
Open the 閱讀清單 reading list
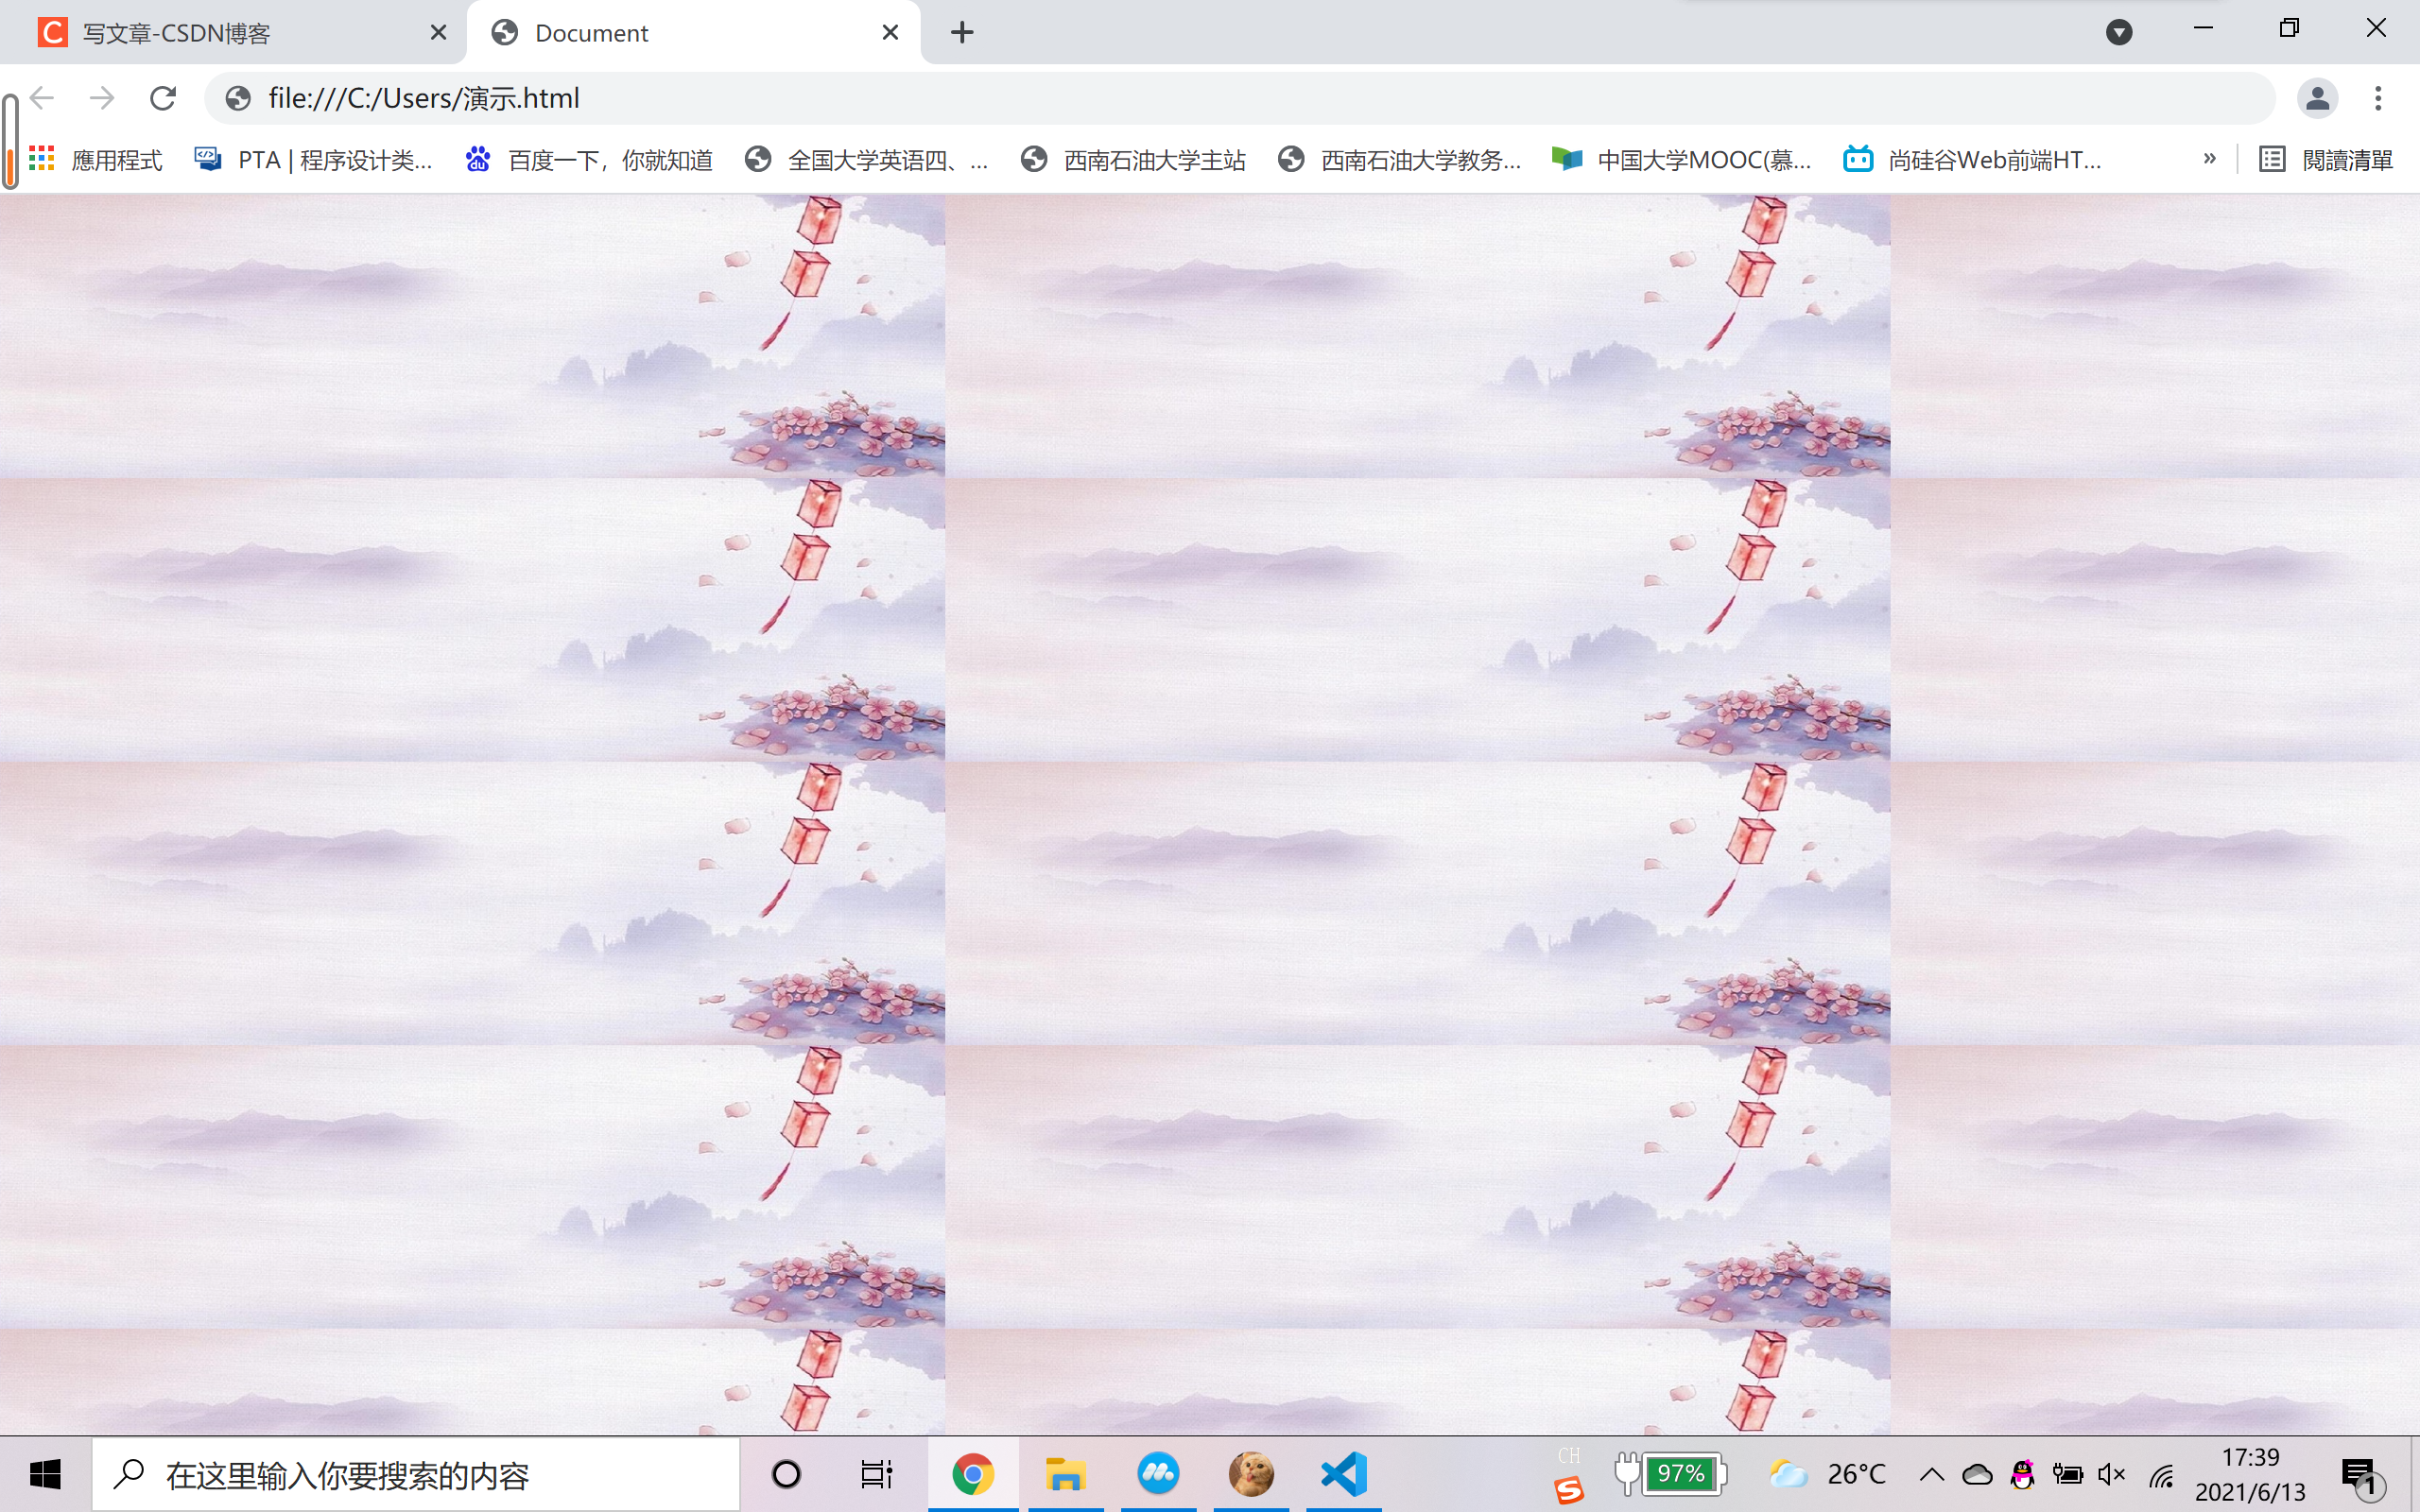(x=2326, y=160)
